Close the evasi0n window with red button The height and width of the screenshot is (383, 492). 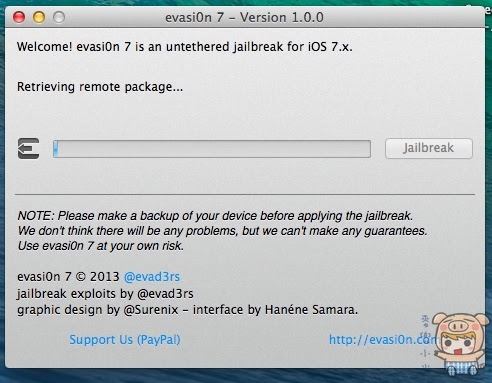(x=19, y=17)
